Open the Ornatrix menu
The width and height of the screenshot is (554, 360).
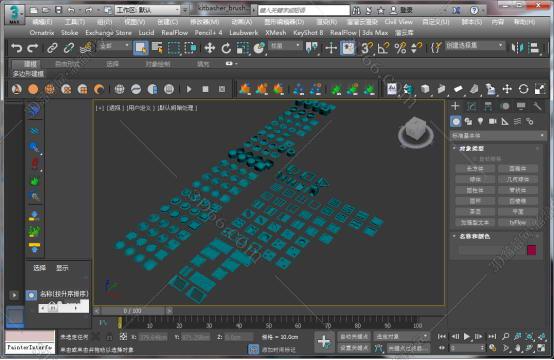tap(42, 33)
